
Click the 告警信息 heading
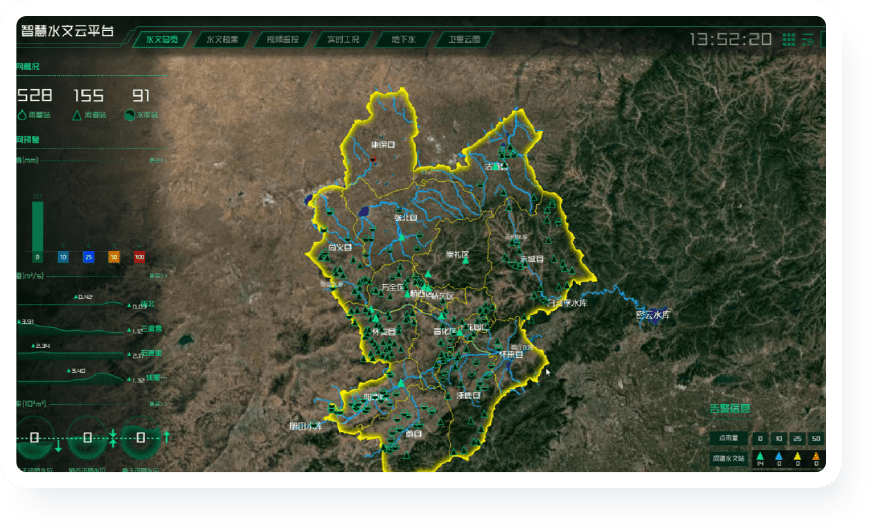pos(730,408)
